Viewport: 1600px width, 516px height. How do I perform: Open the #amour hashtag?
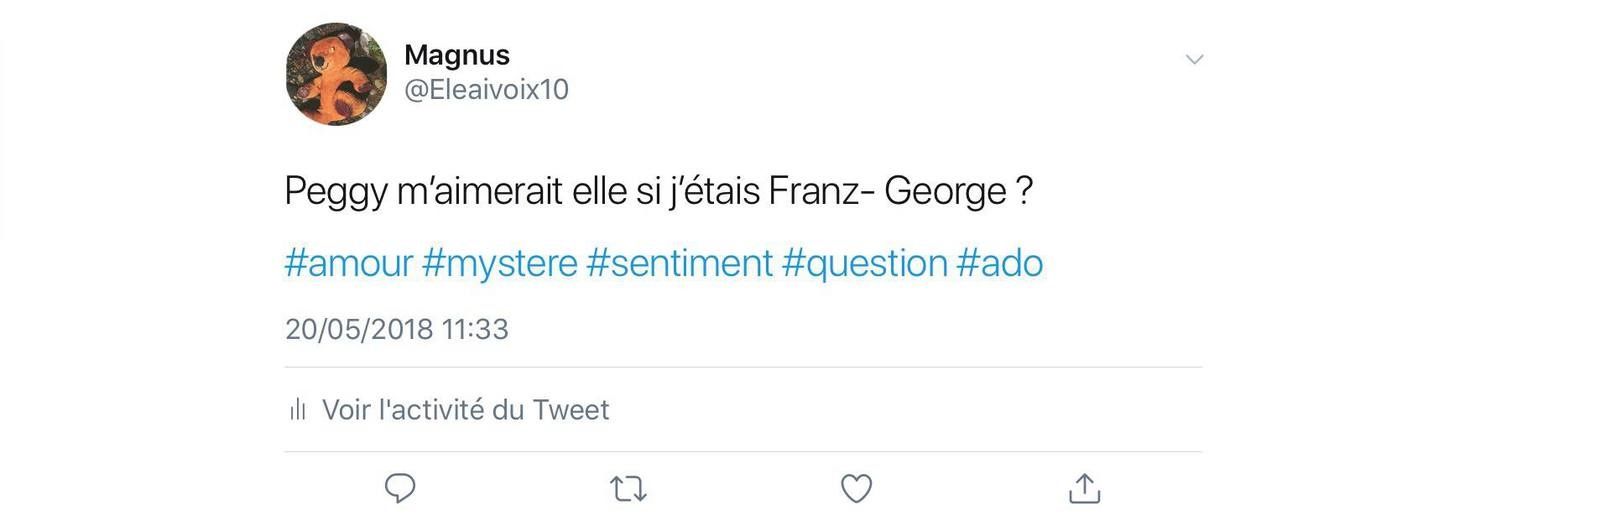348,263
